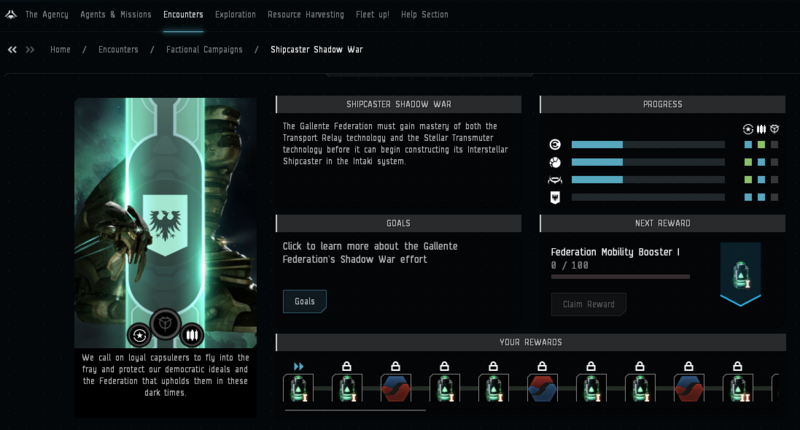Click the Agency logo icon in the top bar

pyautogui.click(x=11, y=15)
